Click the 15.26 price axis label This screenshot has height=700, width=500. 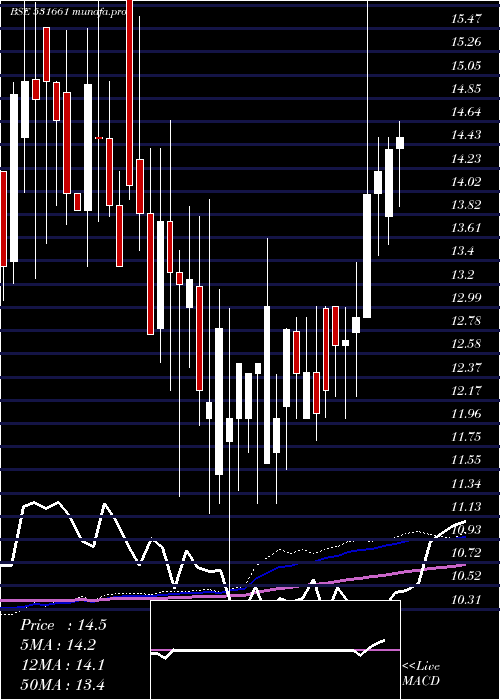(x=467, y=42)
